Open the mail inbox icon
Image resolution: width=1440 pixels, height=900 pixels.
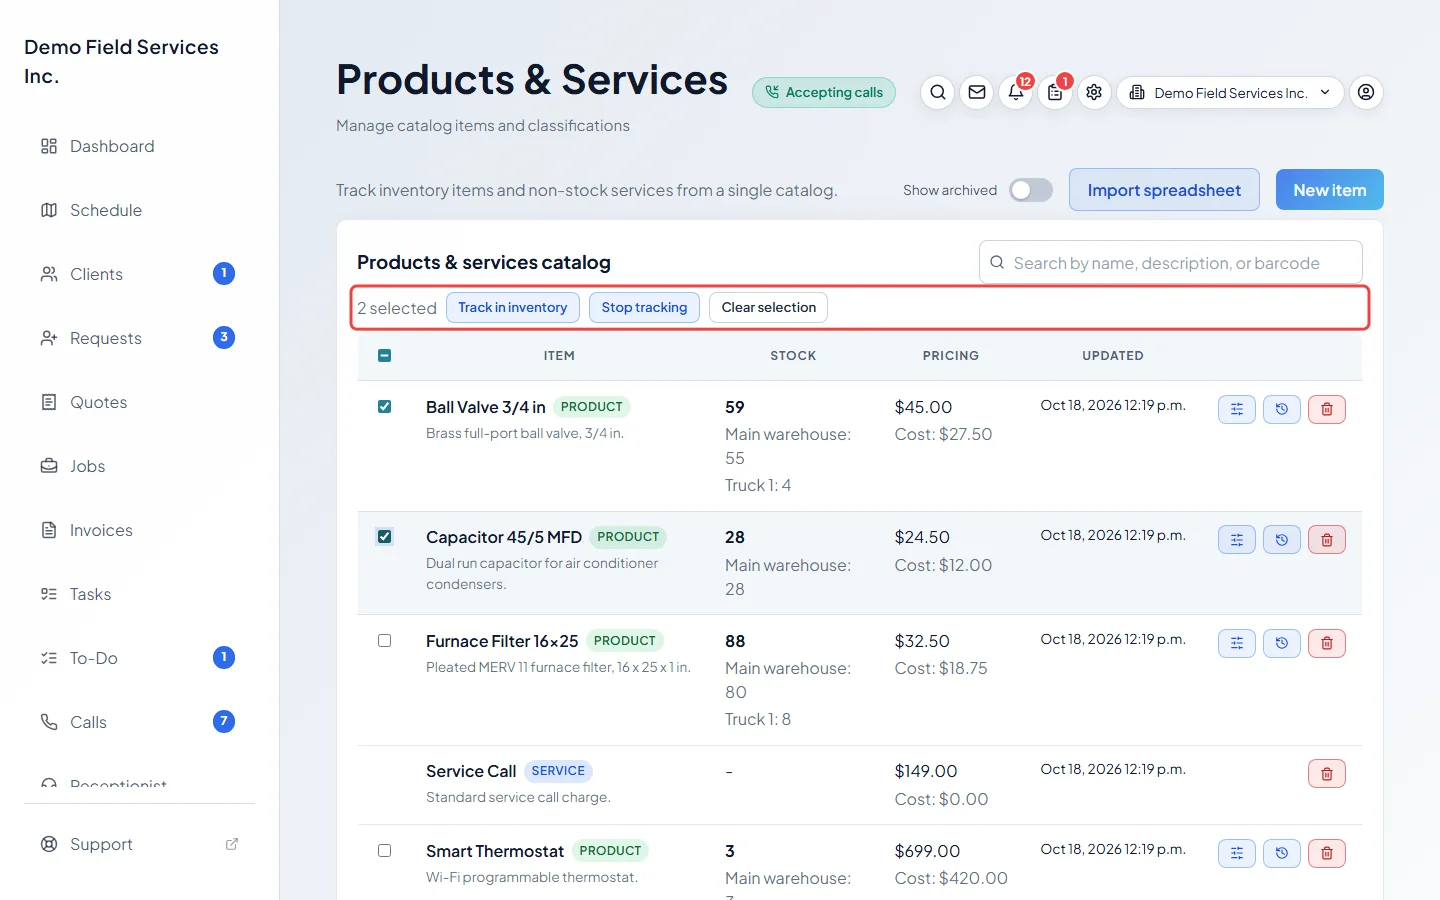977,93
